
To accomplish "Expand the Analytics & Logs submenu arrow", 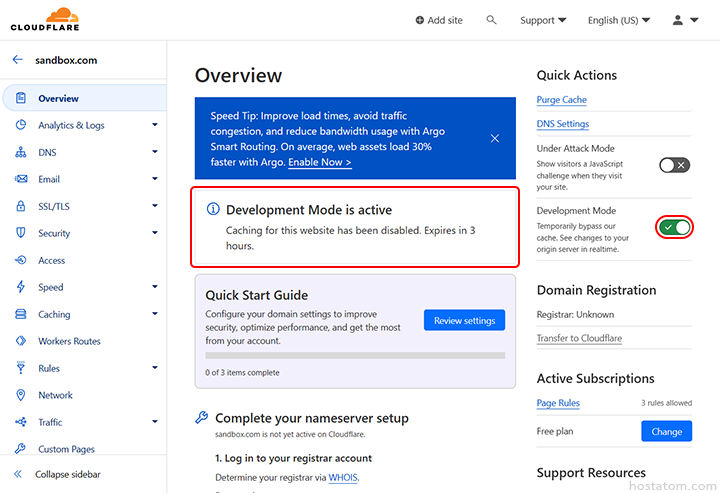I will (x=154, y=126).
